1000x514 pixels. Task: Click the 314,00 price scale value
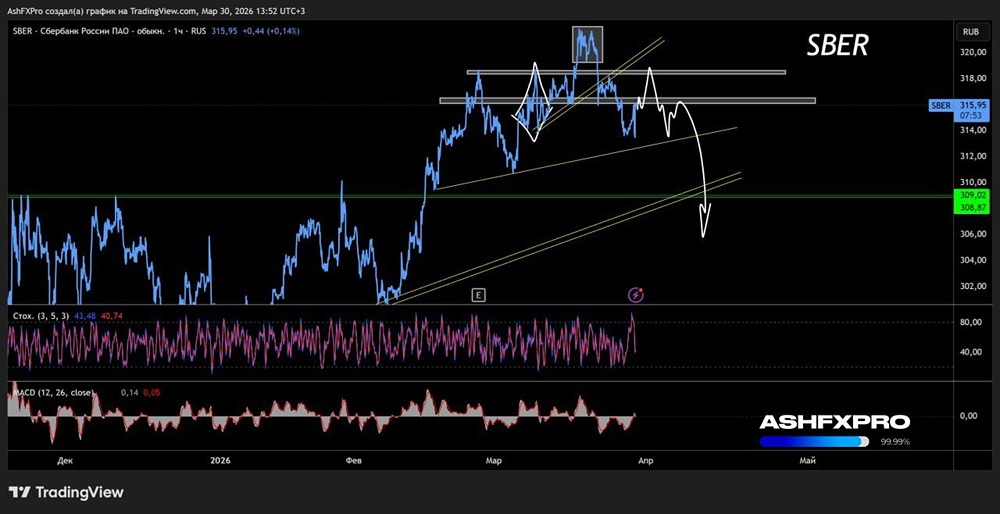[x=972, y=130]
